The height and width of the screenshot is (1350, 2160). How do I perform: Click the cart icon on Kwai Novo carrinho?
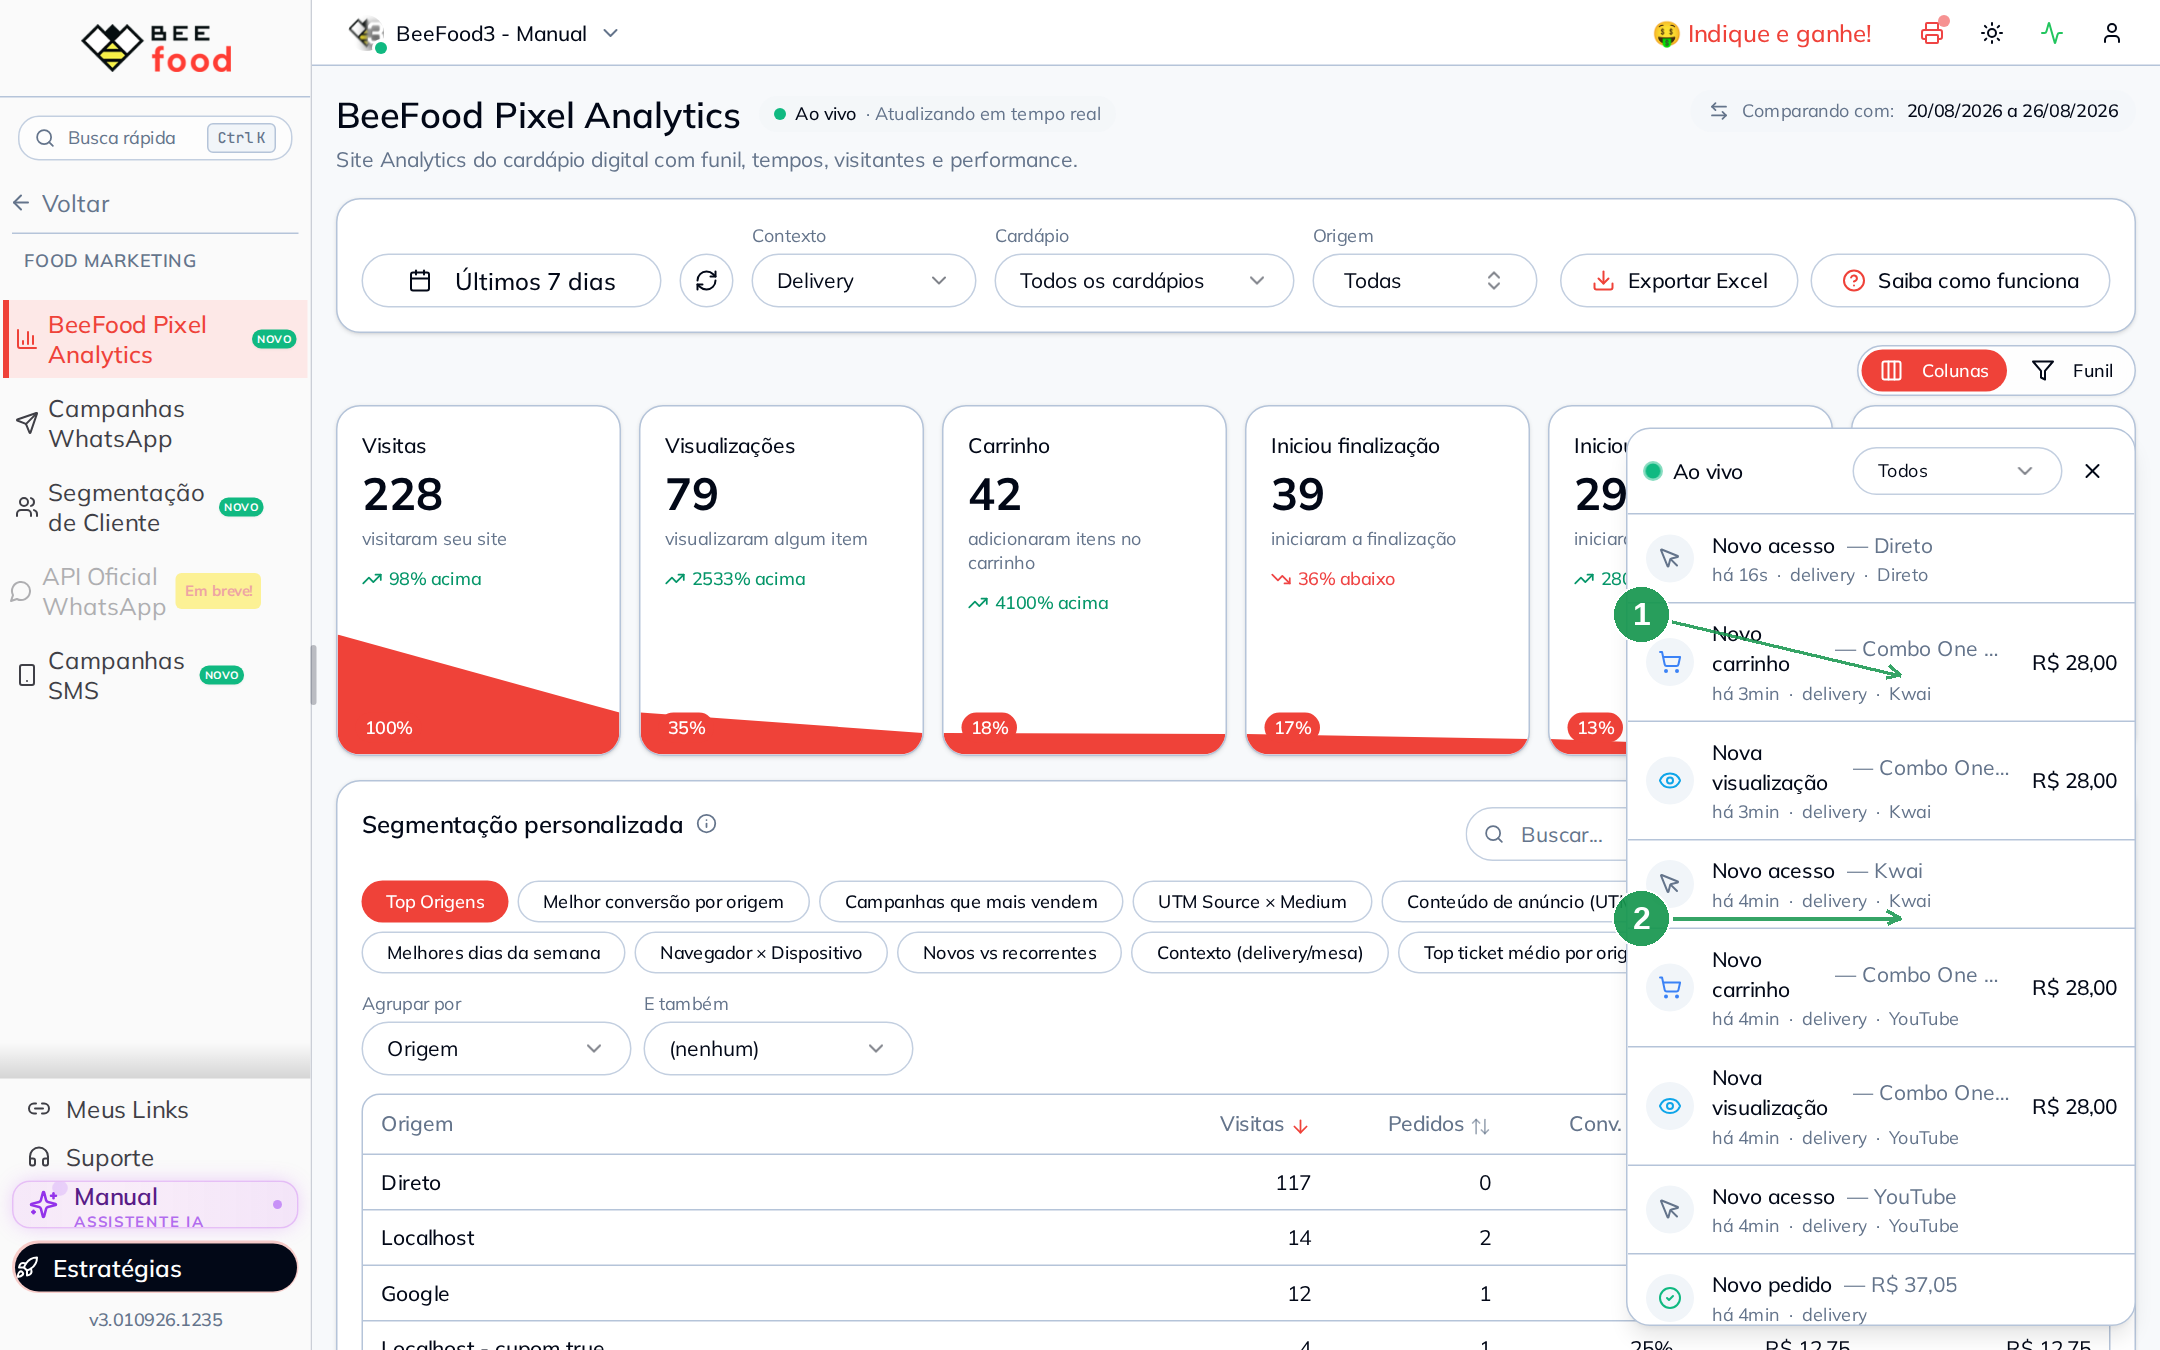coord(1670,662)
